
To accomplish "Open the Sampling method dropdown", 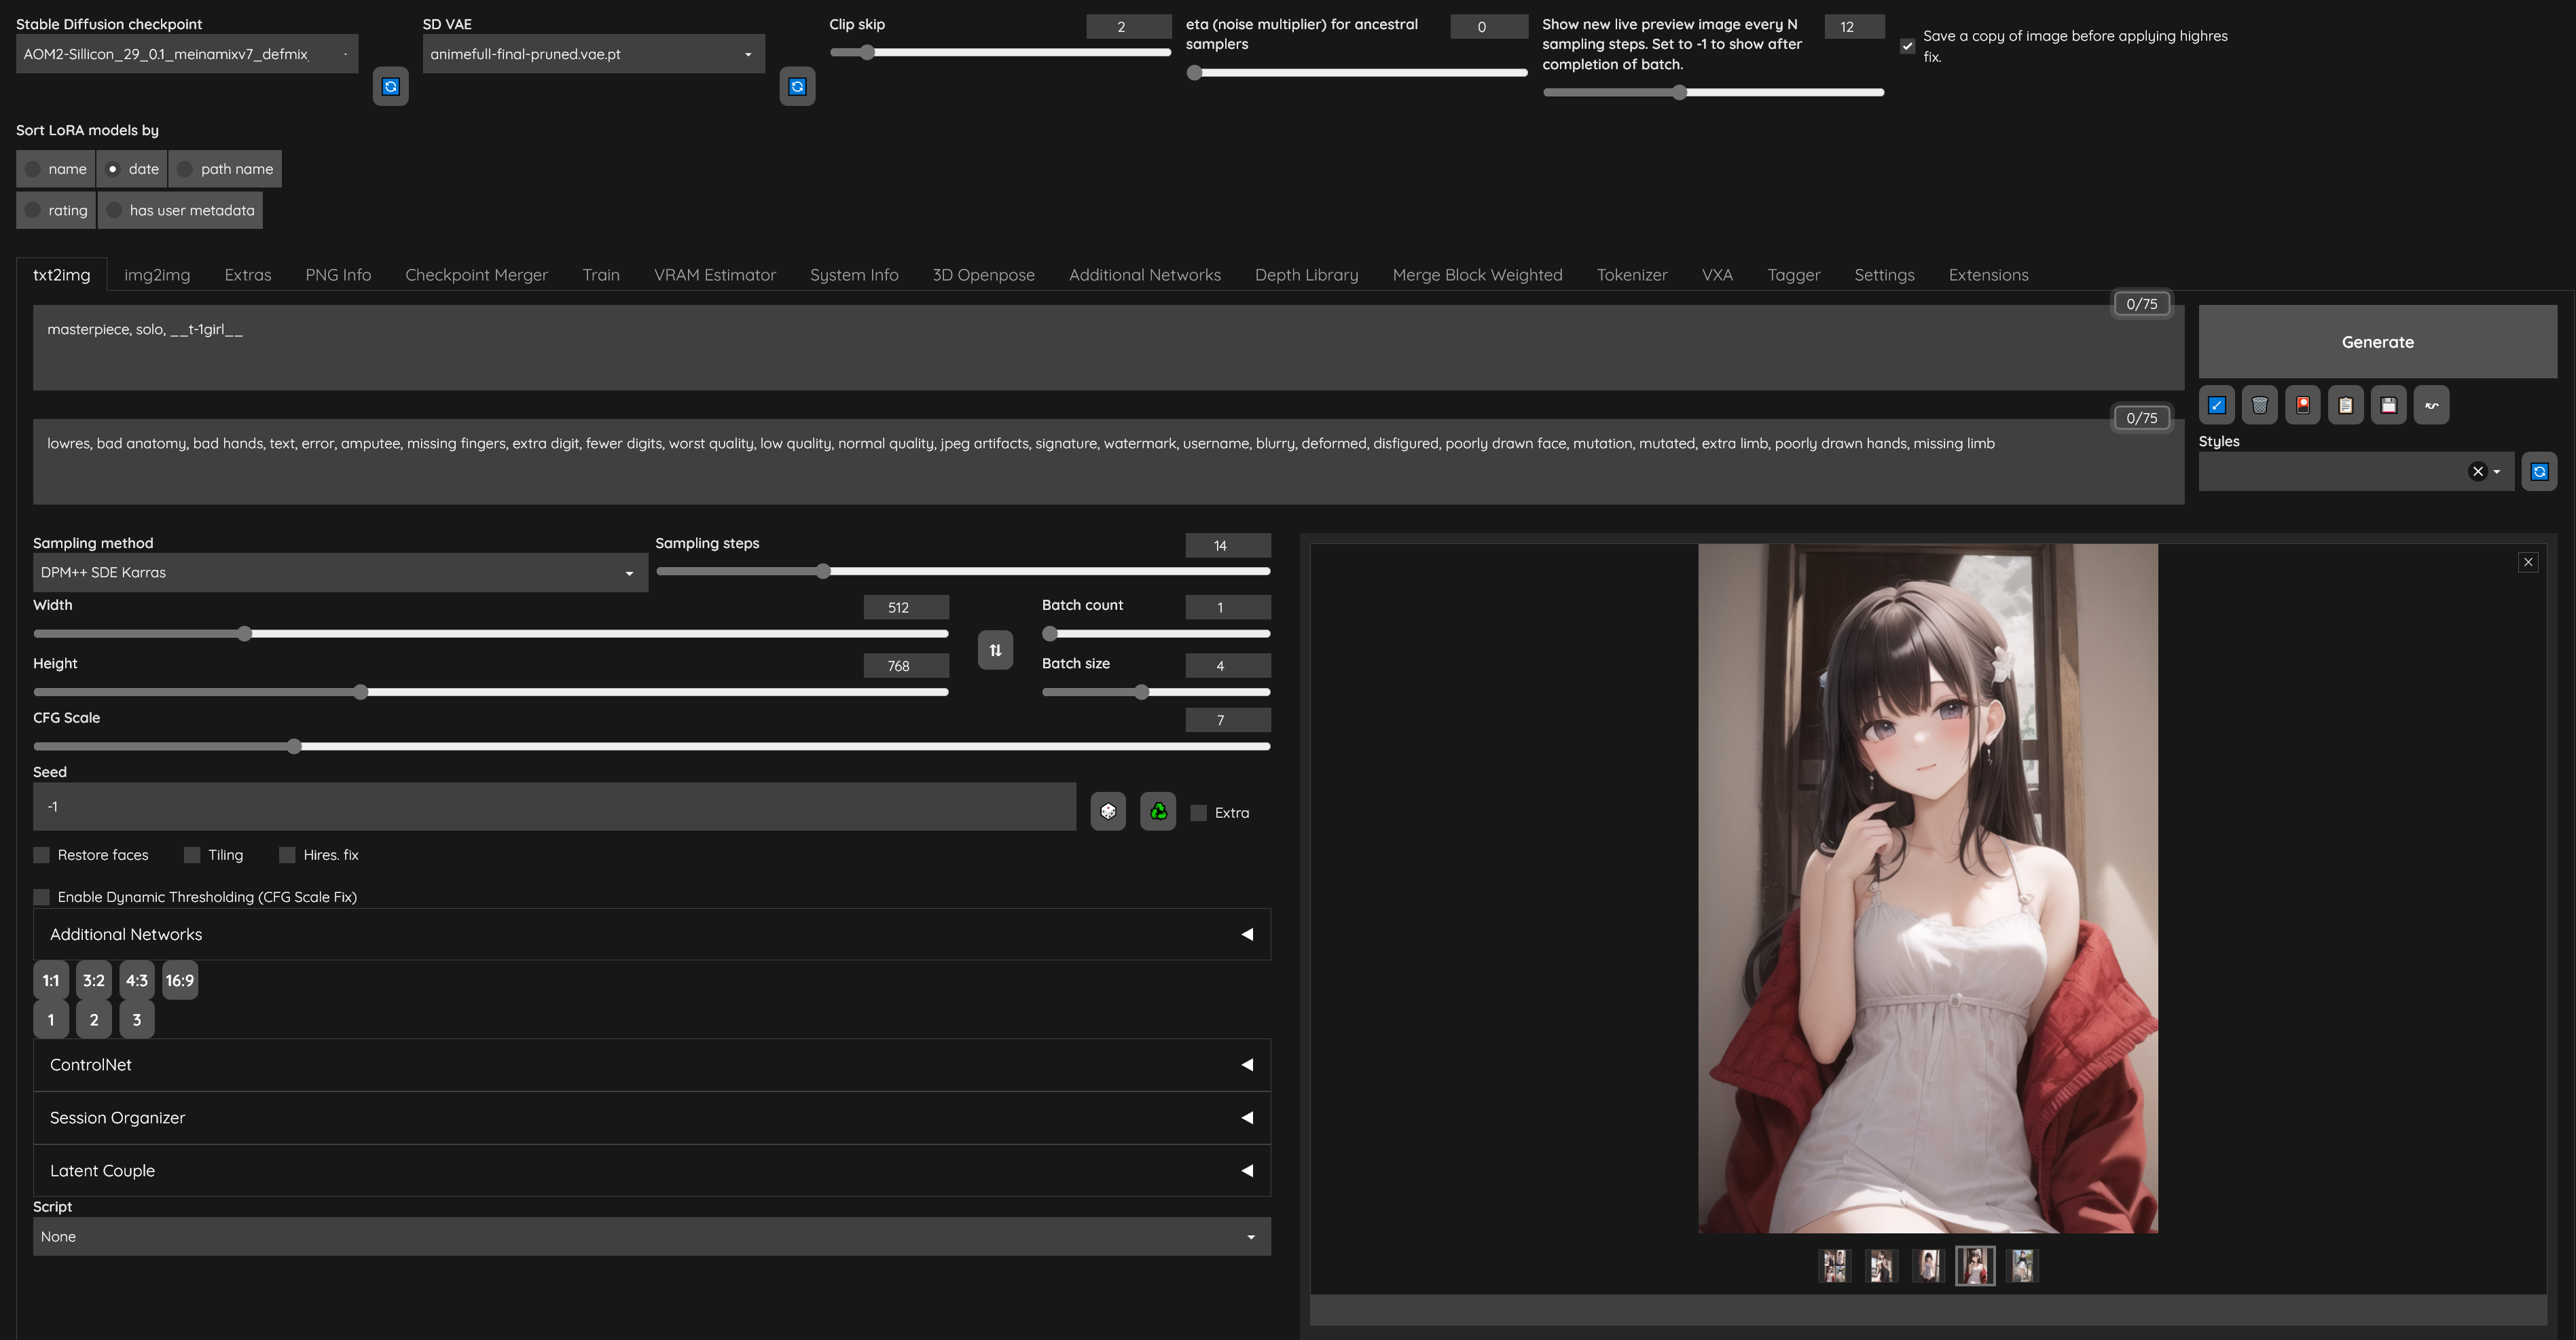I will click(x=340, y=573).
